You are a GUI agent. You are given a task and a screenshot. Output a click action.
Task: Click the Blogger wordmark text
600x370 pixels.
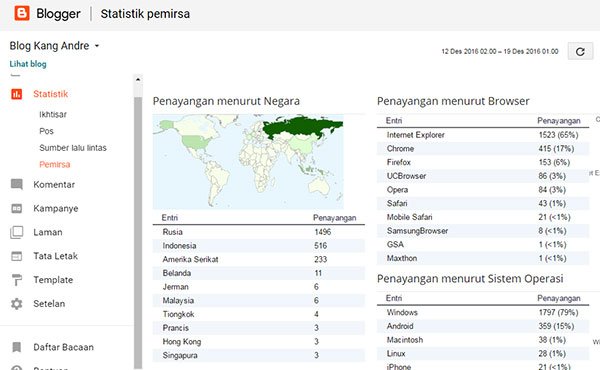coord(58,14)
